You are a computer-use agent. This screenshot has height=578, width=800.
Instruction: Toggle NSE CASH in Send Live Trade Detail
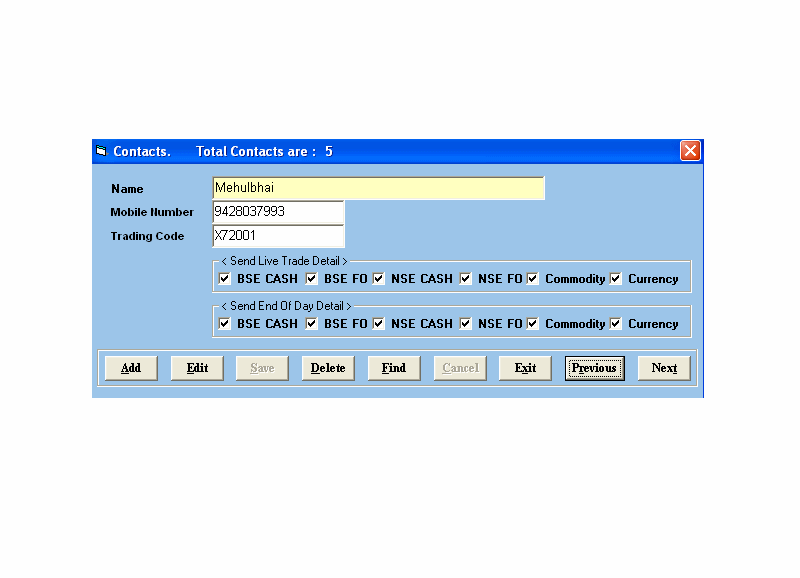coord(379,279)
